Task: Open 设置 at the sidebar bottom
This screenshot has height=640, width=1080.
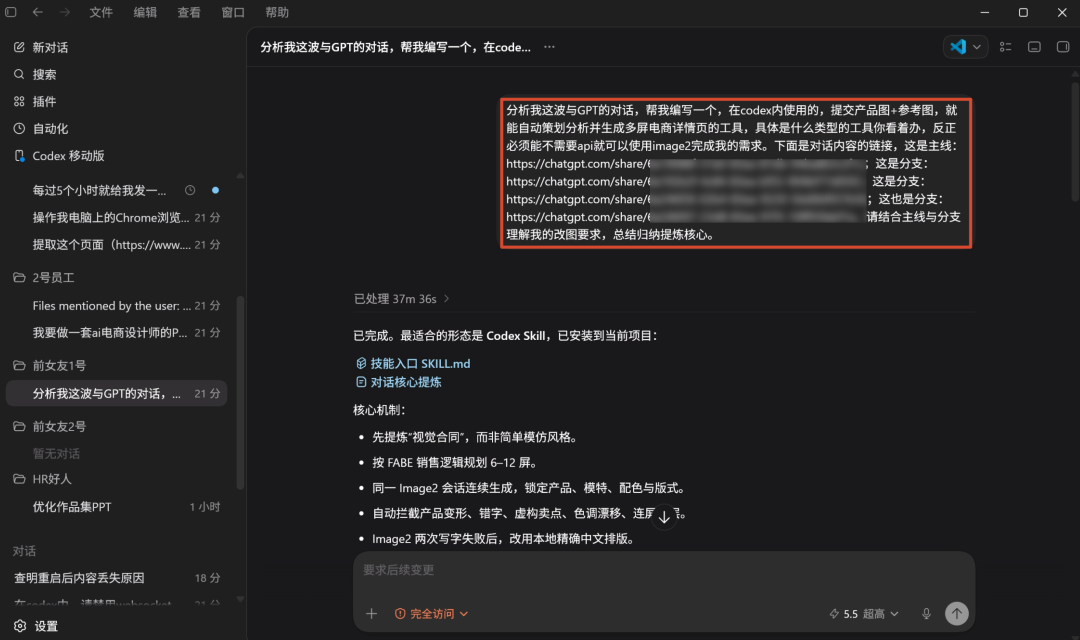Action: tap(37, 626)
